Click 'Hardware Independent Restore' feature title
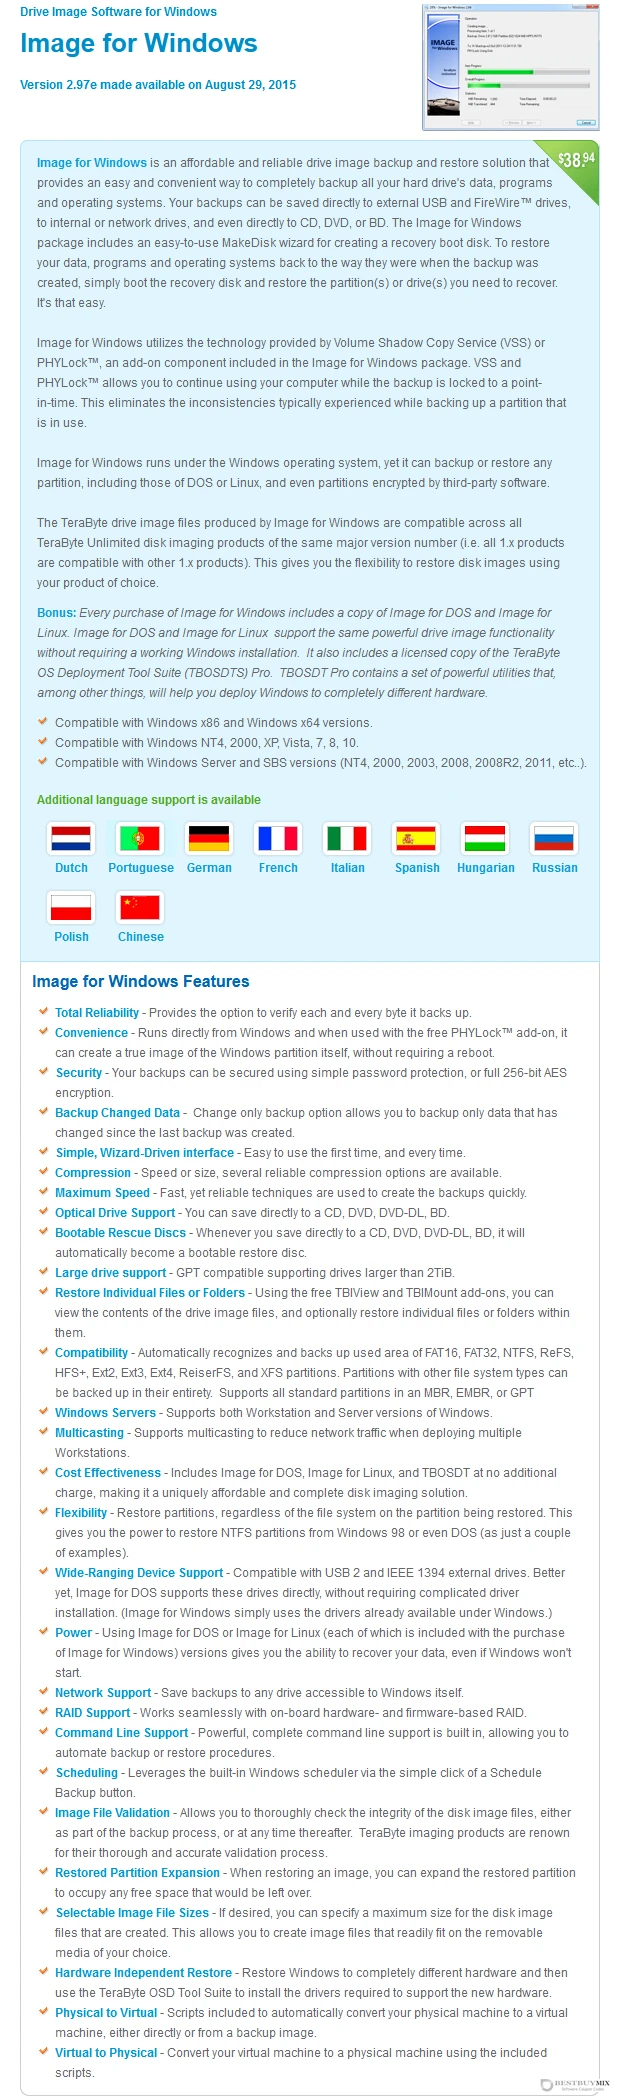 [x=143, y=1973]
